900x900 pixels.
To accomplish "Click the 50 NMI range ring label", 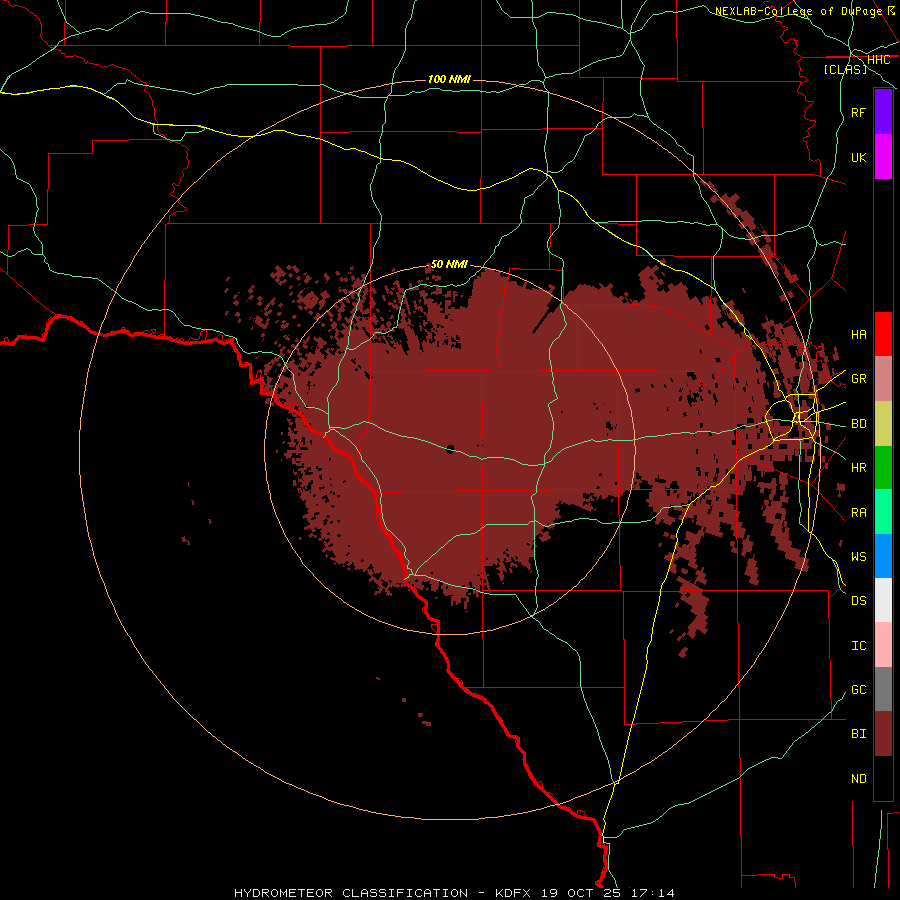I will click(x=449, y=264).
